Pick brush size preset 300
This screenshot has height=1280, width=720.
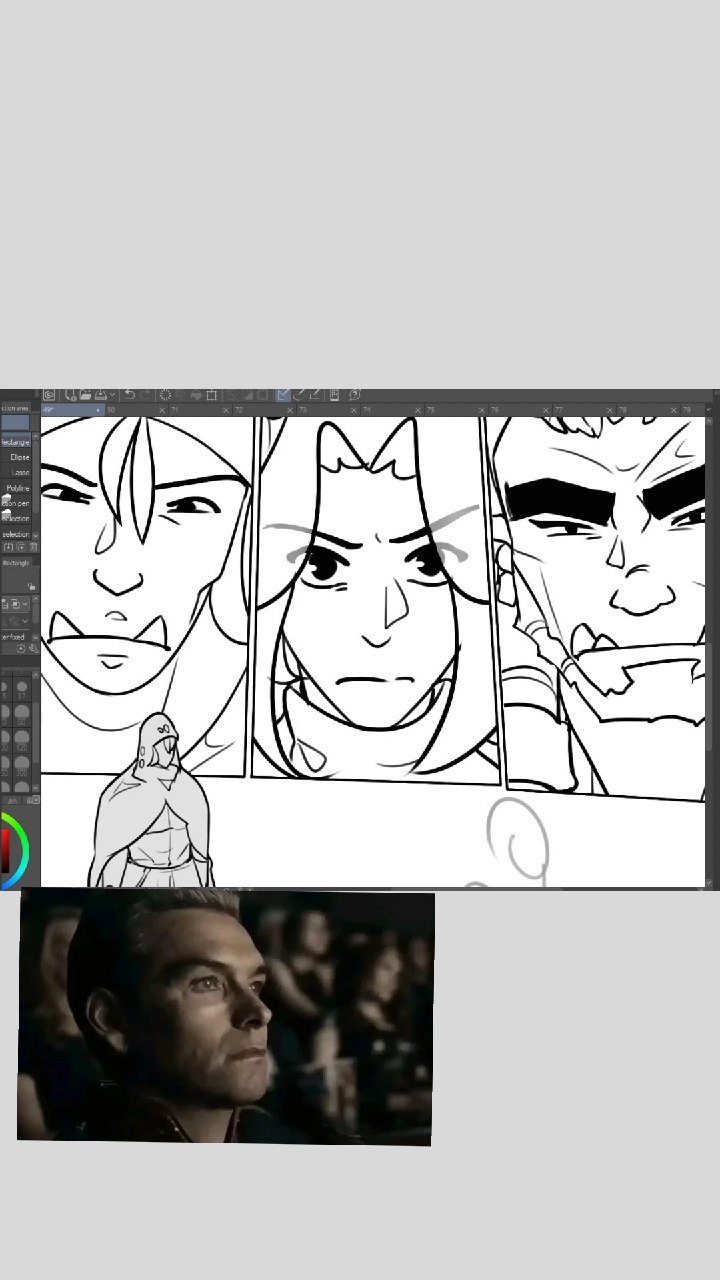click(22, 766)
